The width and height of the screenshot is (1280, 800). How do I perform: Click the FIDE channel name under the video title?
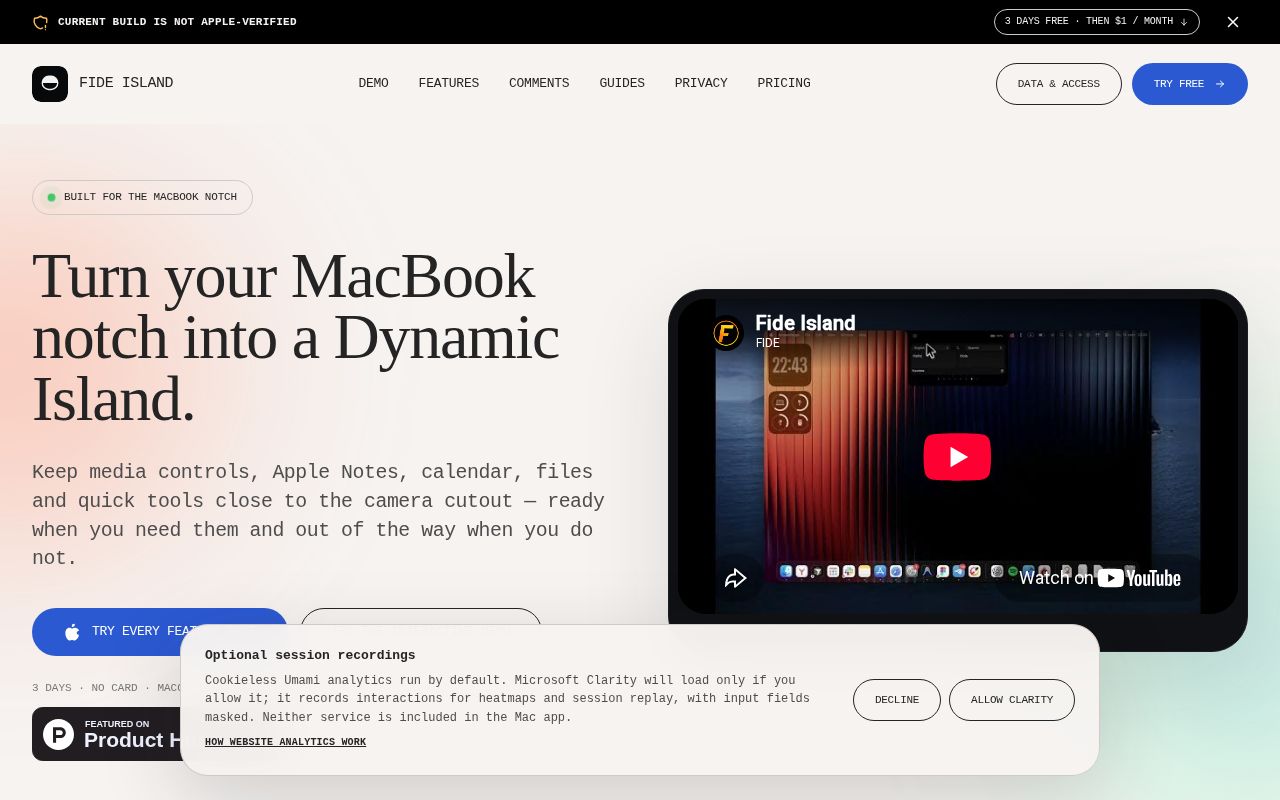(x=767, y=343)
